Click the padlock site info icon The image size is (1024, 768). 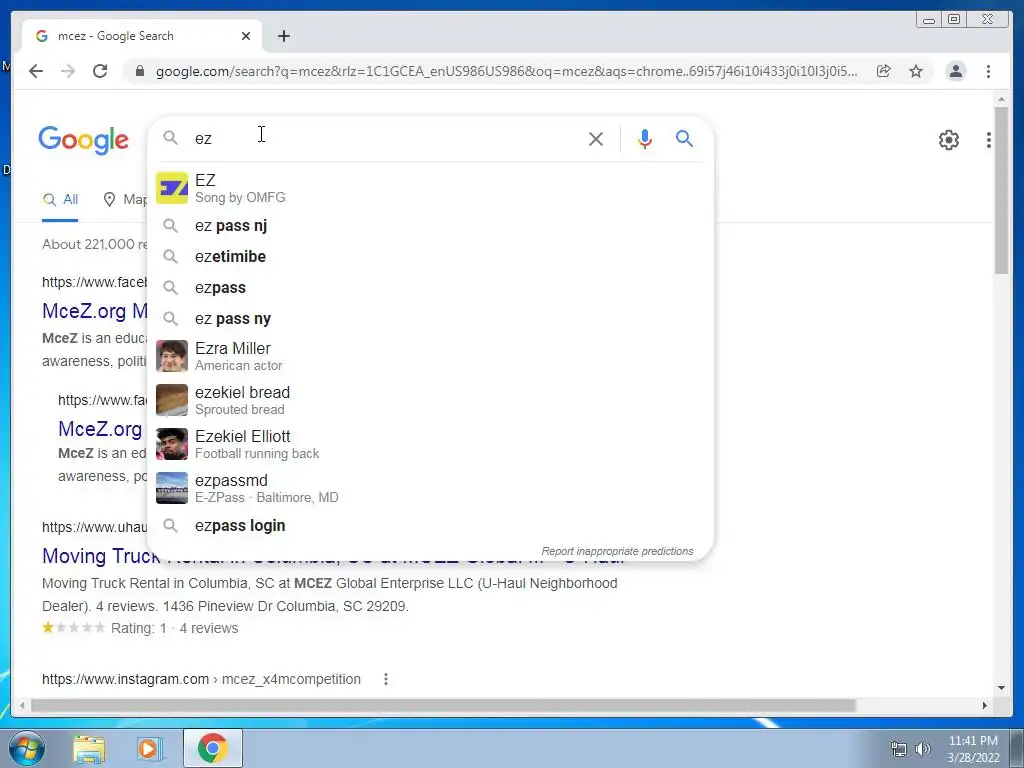click(x=140, y=71)
